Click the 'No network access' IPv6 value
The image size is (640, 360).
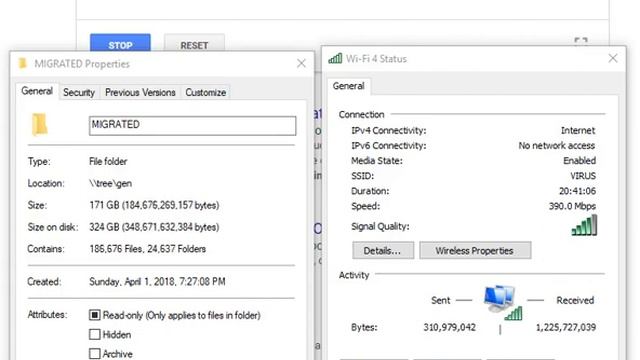pos(557,146)
